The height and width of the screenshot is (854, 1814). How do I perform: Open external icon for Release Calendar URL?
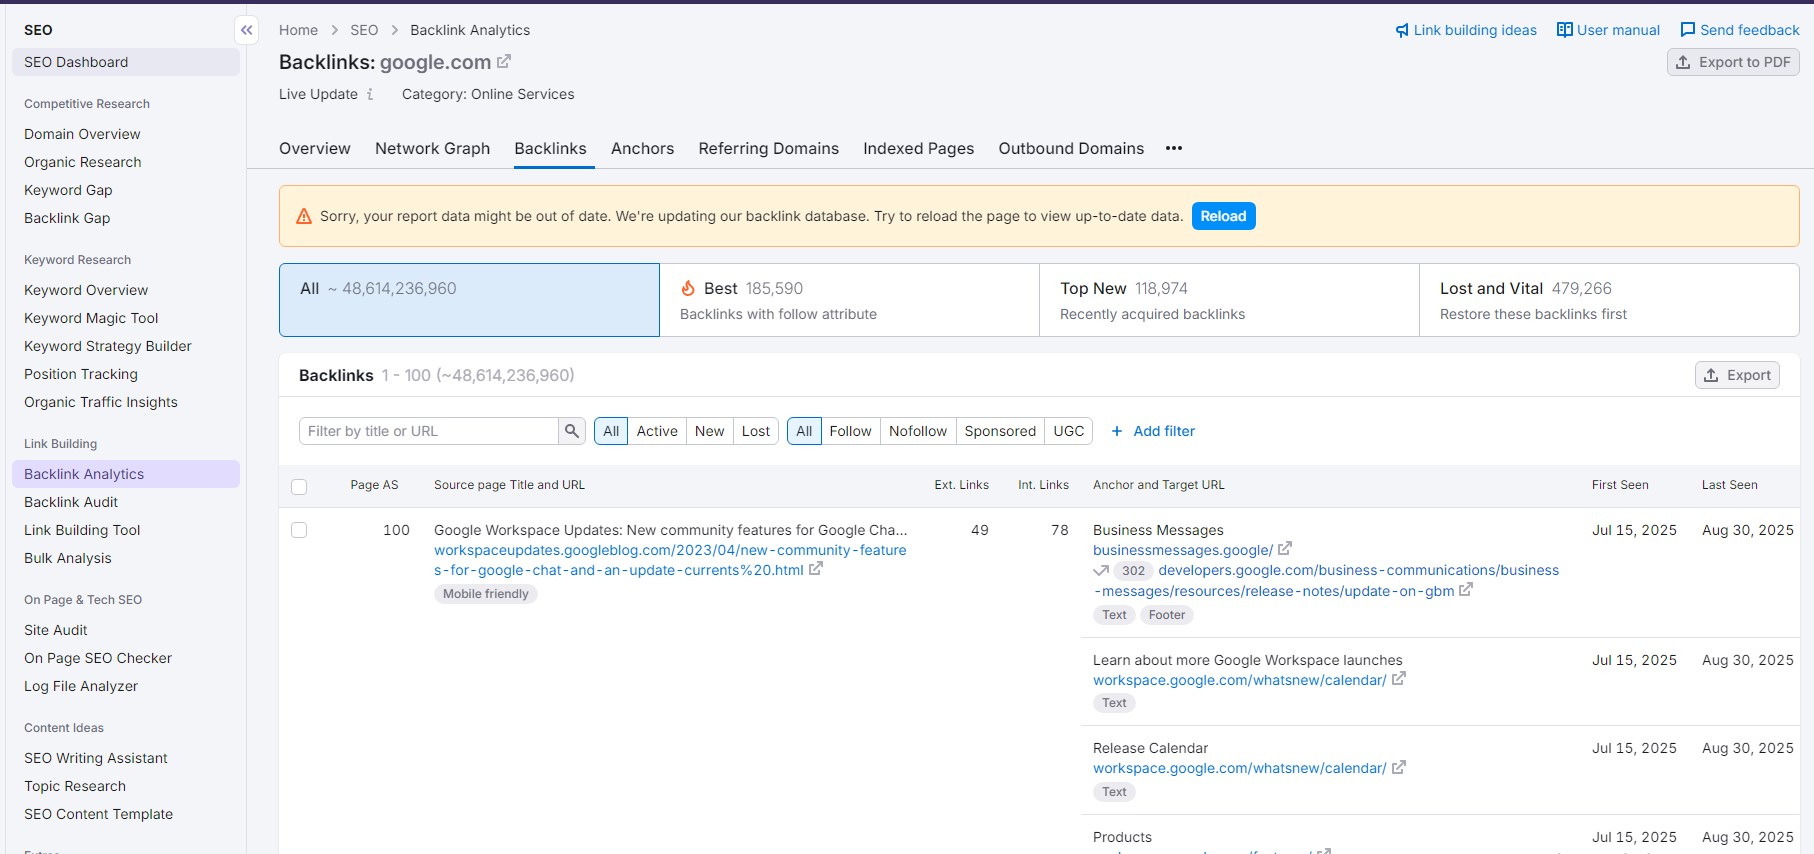[1399, 768]
